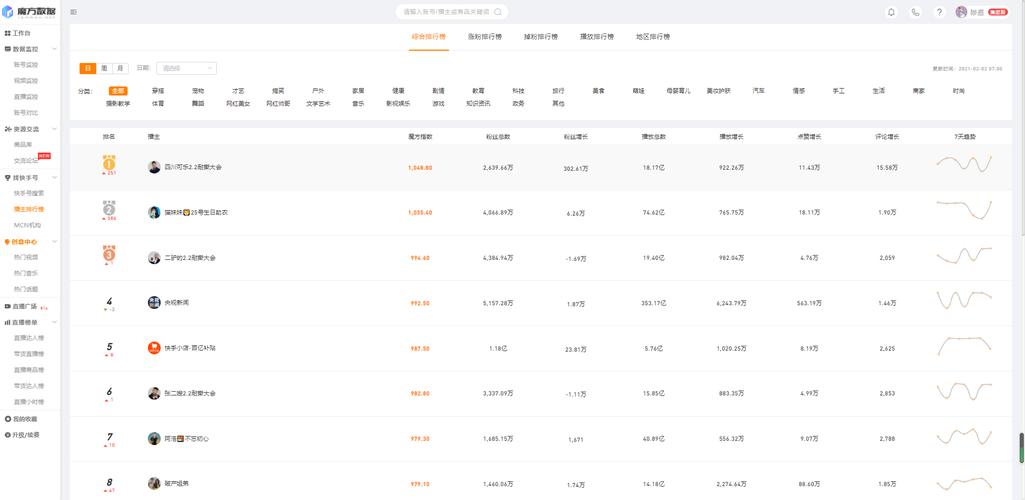Collapse the 数据监控 sidebar section
This screenshot has height=500, width=1025.
click(x=54, y=49)
